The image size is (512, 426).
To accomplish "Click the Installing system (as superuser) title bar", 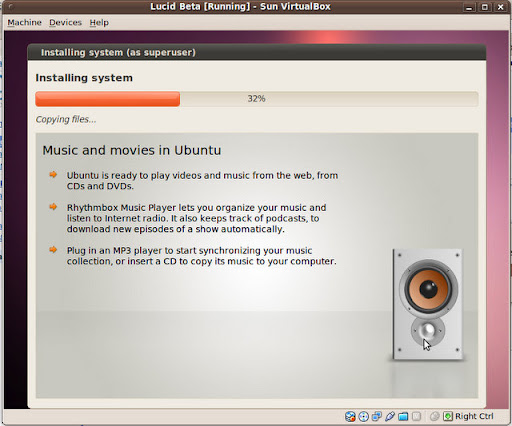I will pos(257,52).
